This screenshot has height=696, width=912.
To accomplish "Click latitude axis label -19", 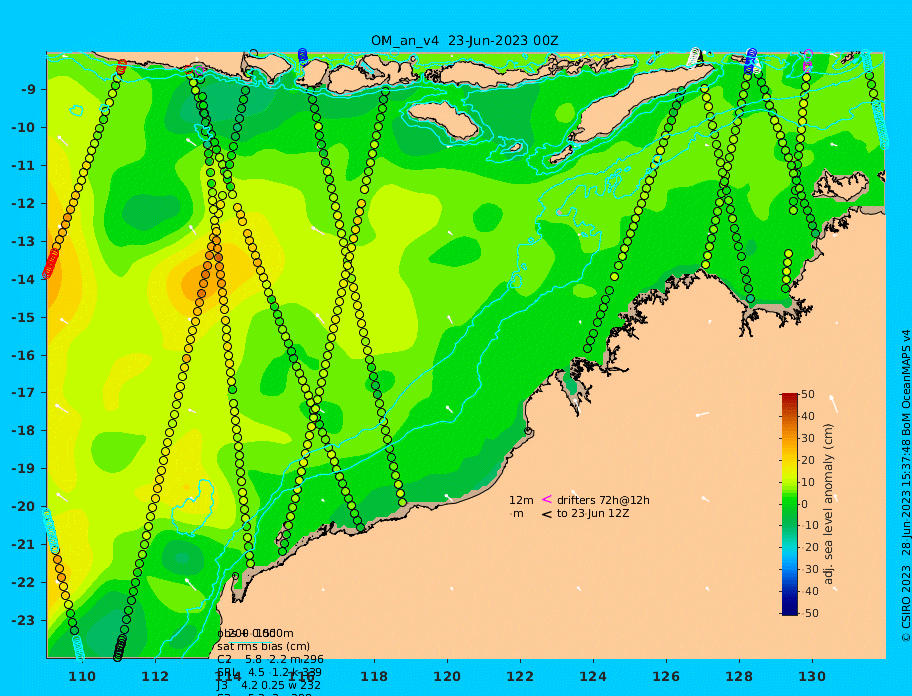I will (x=24, y=469).
